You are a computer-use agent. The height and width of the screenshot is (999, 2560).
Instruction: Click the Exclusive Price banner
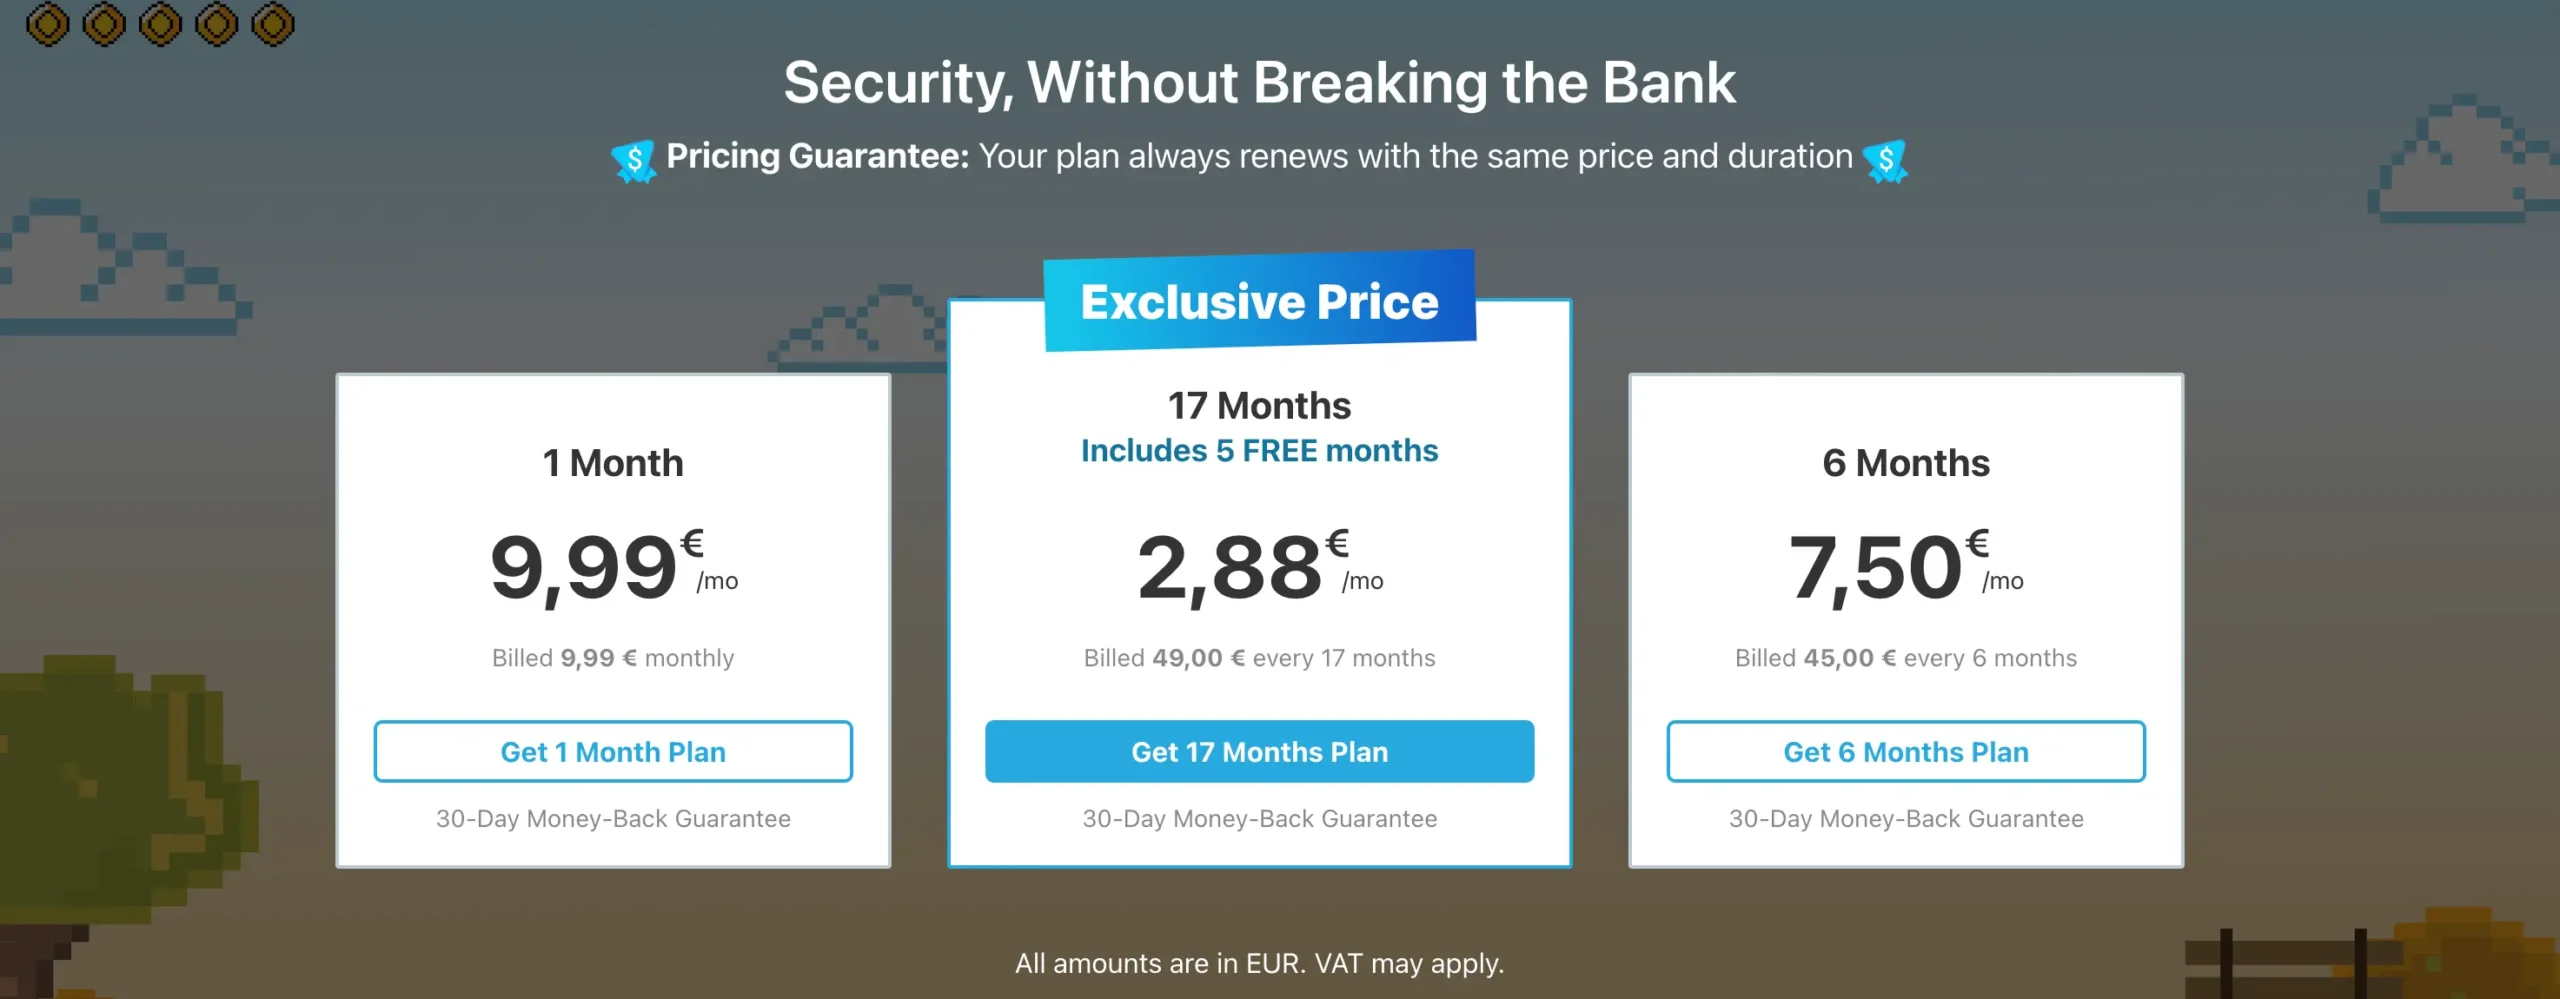click(x=1259, y=301)
